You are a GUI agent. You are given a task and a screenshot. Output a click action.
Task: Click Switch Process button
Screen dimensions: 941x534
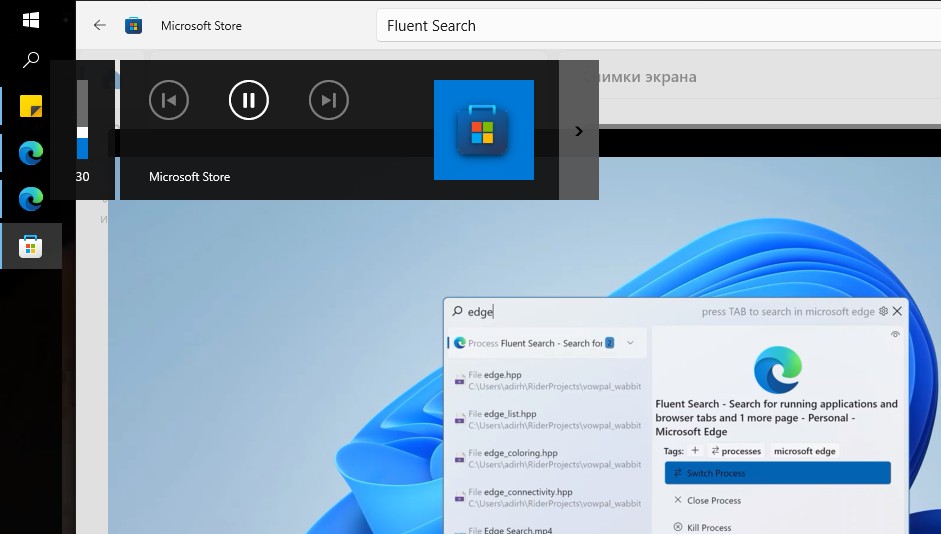tap(778, 473)
